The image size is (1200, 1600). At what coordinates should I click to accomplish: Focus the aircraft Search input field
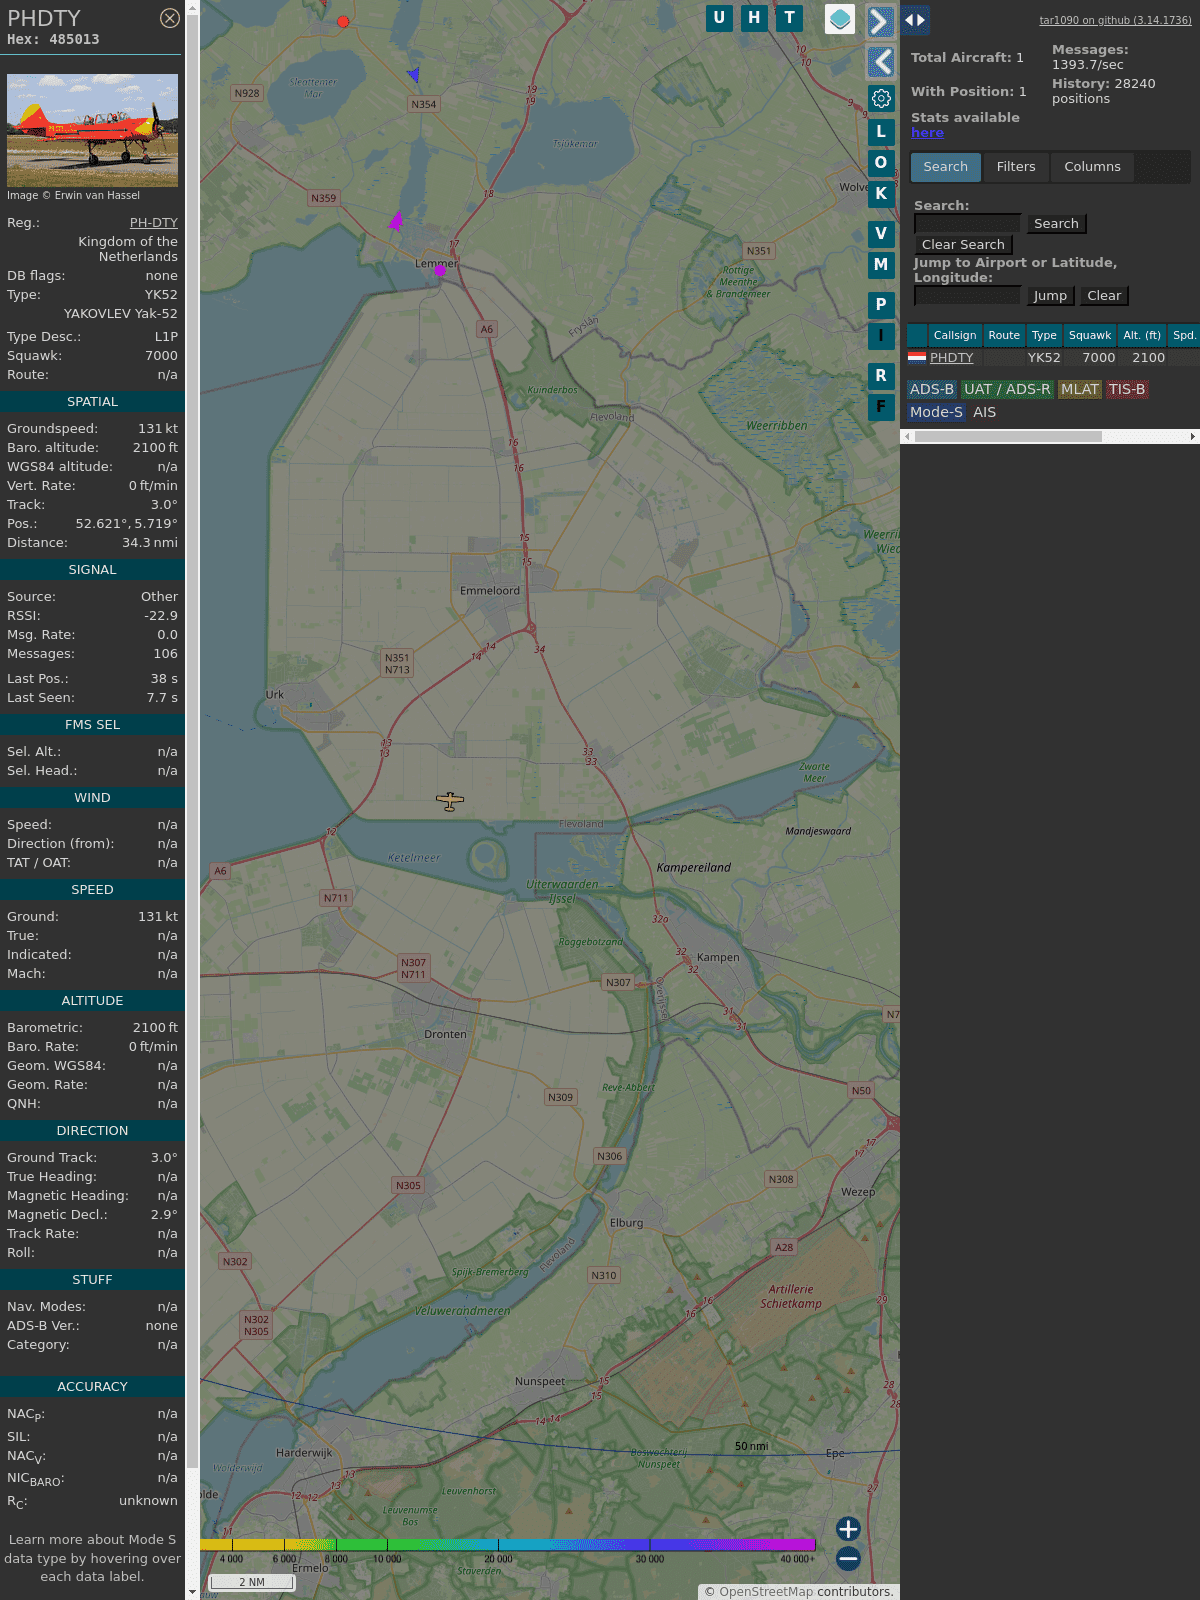point(967,224)
